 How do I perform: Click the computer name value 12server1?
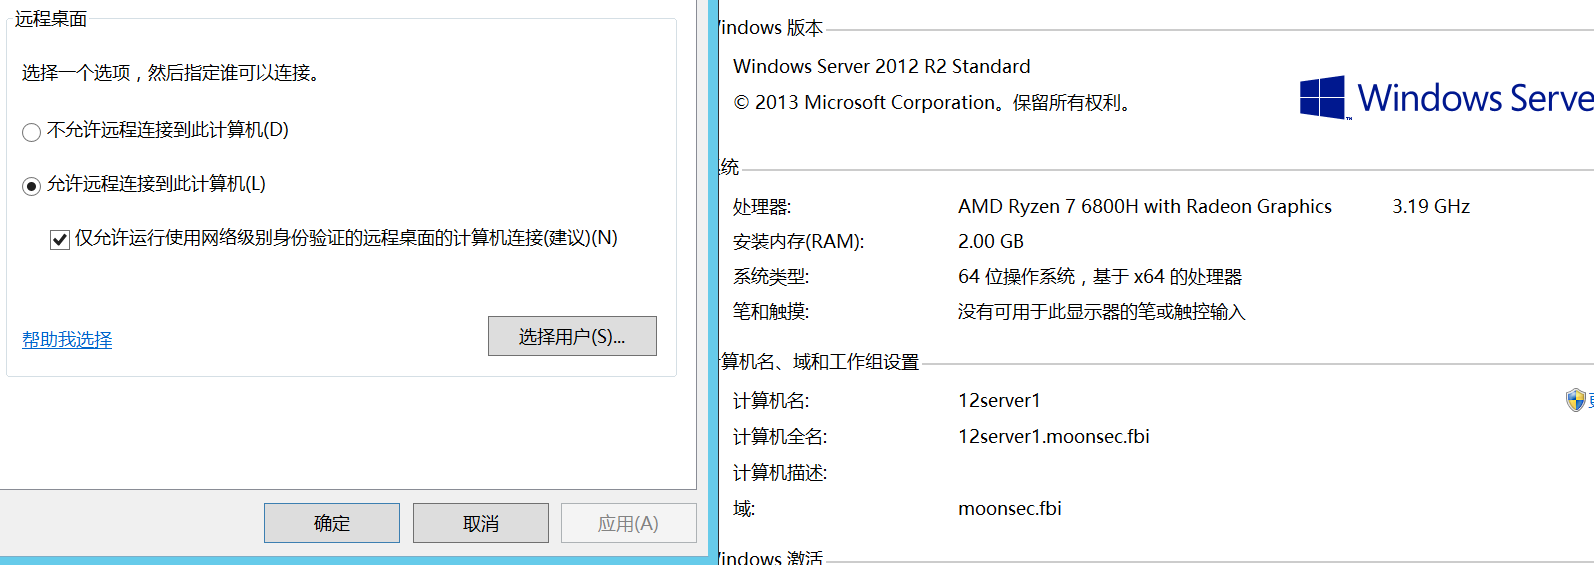tap(999, 400)
